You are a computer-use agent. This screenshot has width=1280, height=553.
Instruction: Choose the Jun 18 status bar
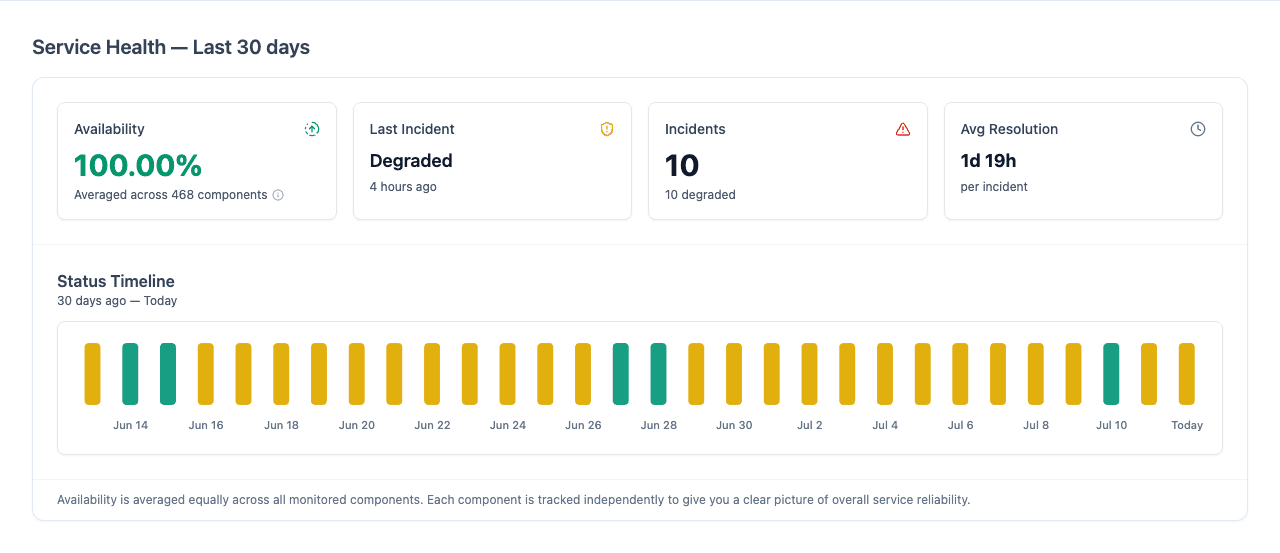click(281, 374)
